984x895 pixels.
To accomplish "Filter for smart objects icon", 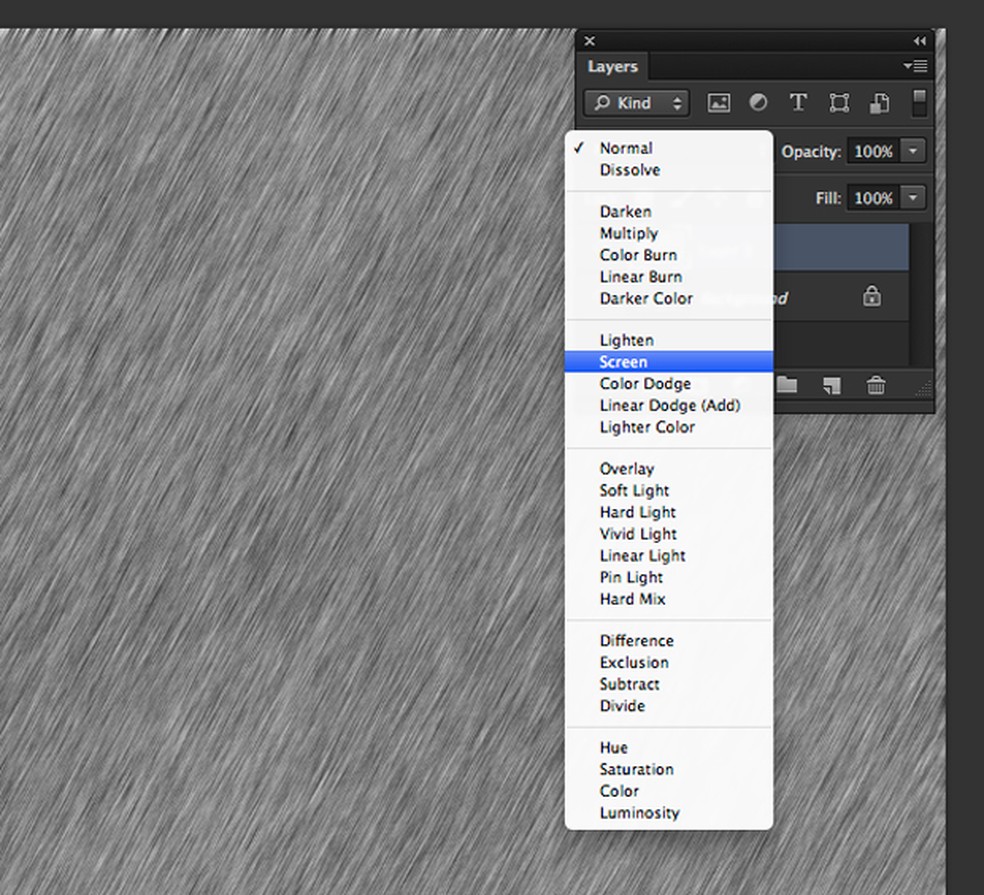I will pos(879,103).
